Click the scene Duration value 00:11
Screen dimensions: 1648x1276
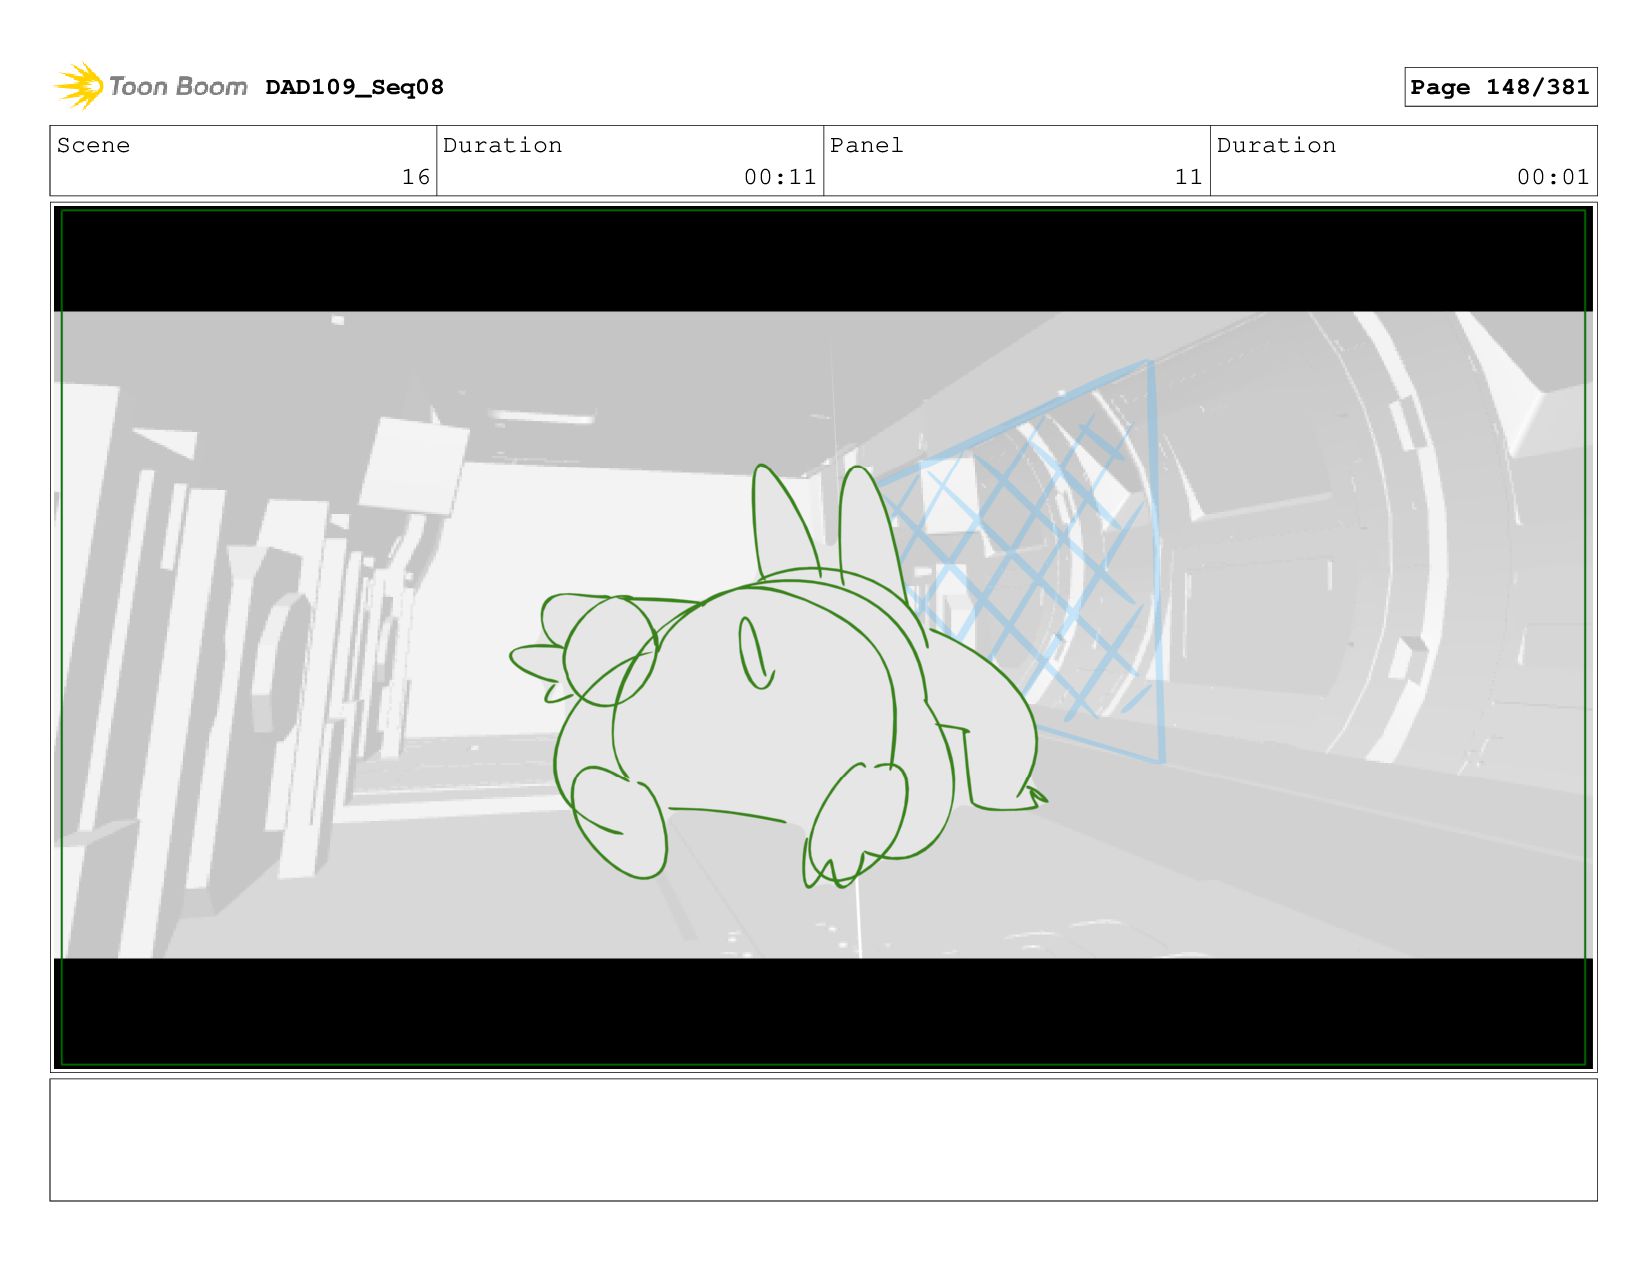[780, 177]
